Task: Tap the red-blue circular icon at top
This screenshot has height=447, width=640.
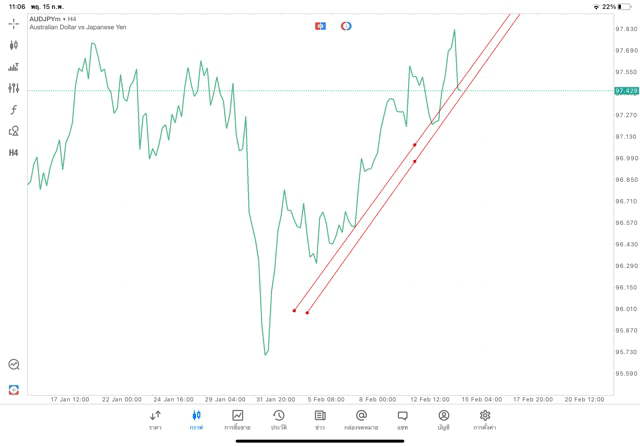Action: [346, 26]
